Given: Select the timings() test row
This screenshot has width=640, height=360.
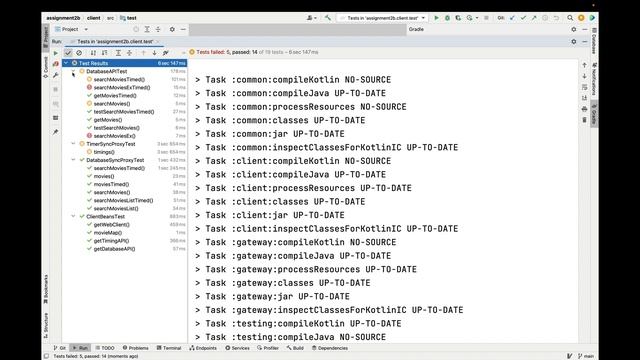Looking at the screenshot, I should [125, 152].
